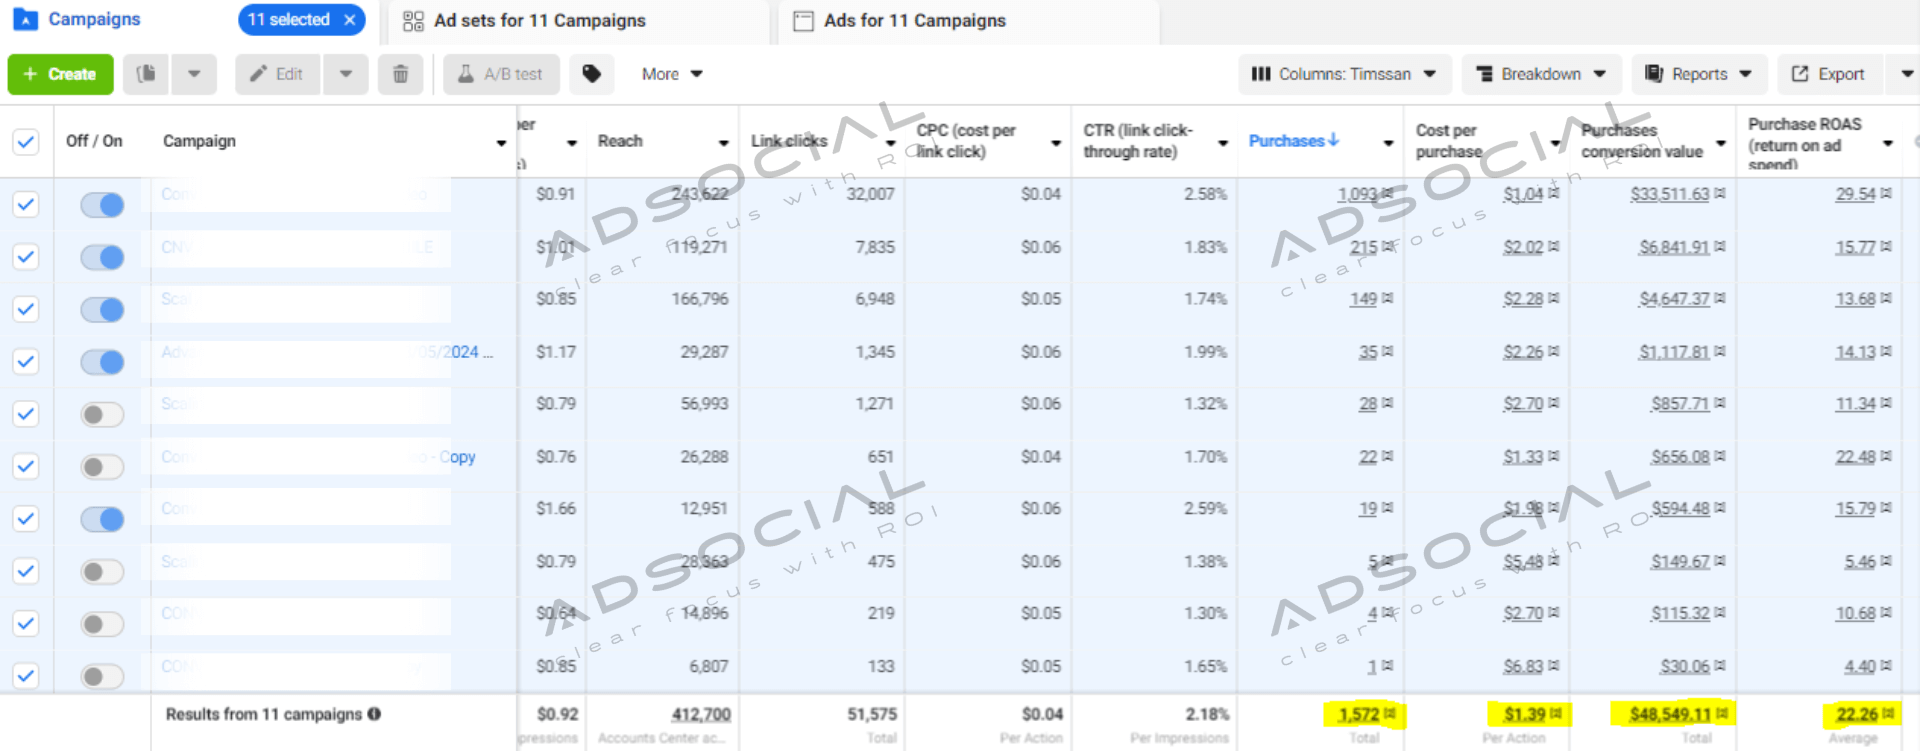Click the Export button
Screen dimensions: 1920x751
pyautogui.click(x=1828, y=74)
